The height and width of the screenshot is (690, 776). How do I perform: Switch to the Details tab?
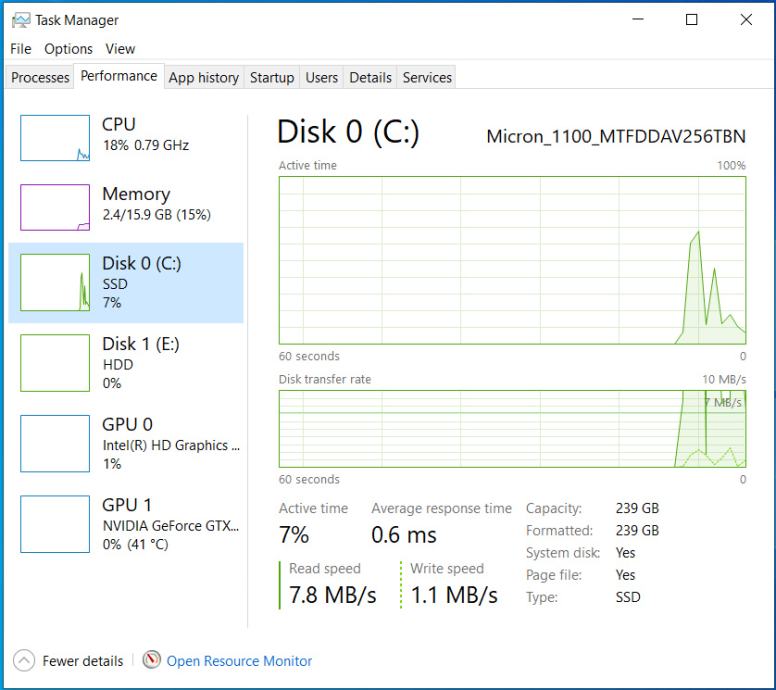(x=370, y=78)
